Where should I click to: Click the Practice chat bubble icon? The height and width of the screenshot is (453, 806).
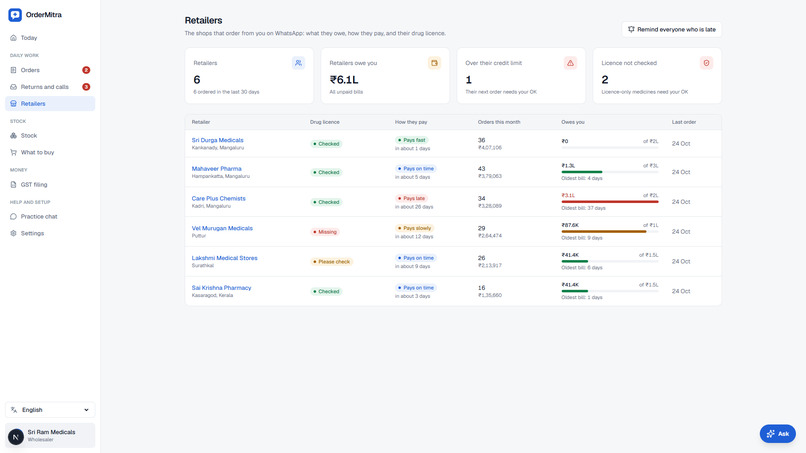coord(13,216)
